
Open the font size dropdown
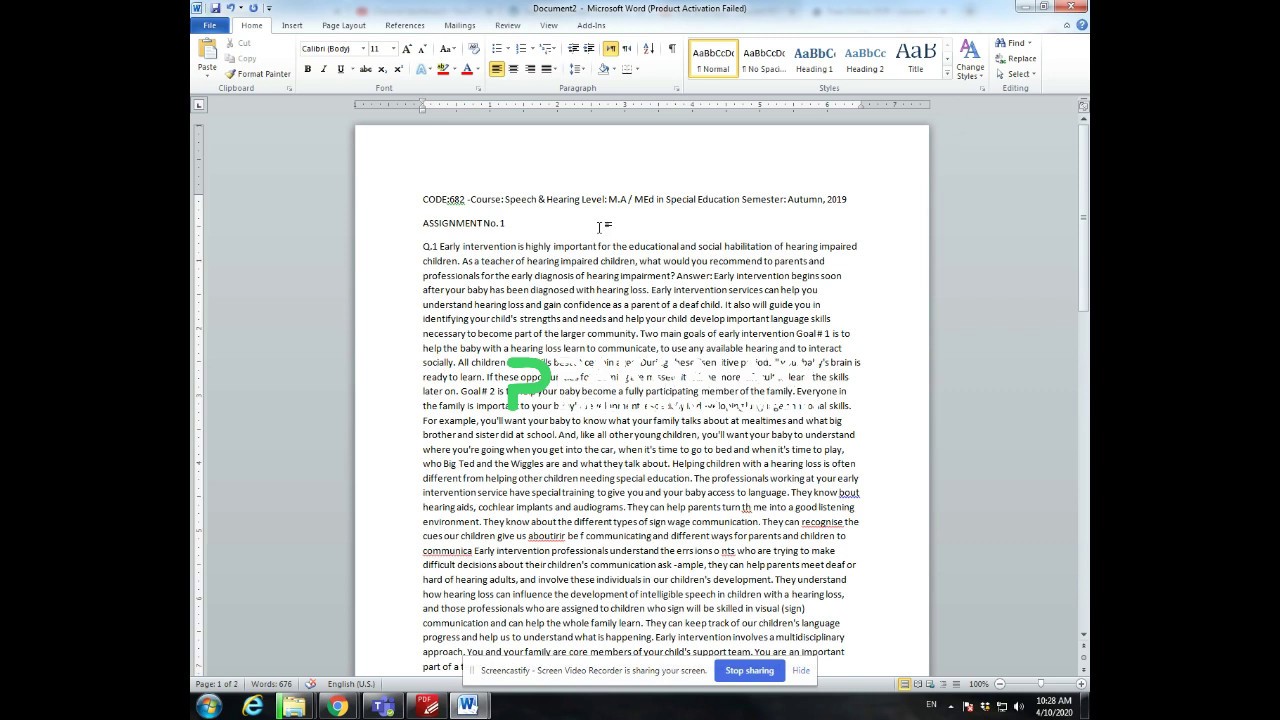[393, 49]
